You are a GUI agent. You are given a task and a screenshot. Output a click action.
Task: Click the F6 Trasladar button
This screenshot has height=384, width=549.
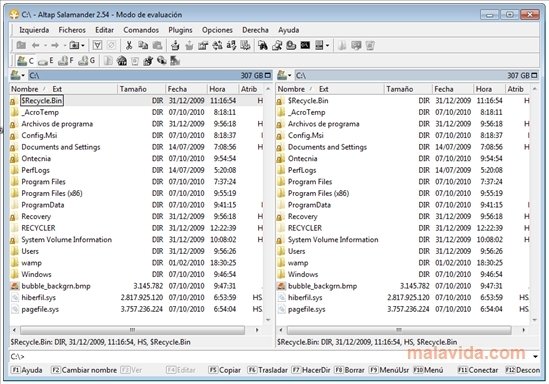tap(267, 370)
